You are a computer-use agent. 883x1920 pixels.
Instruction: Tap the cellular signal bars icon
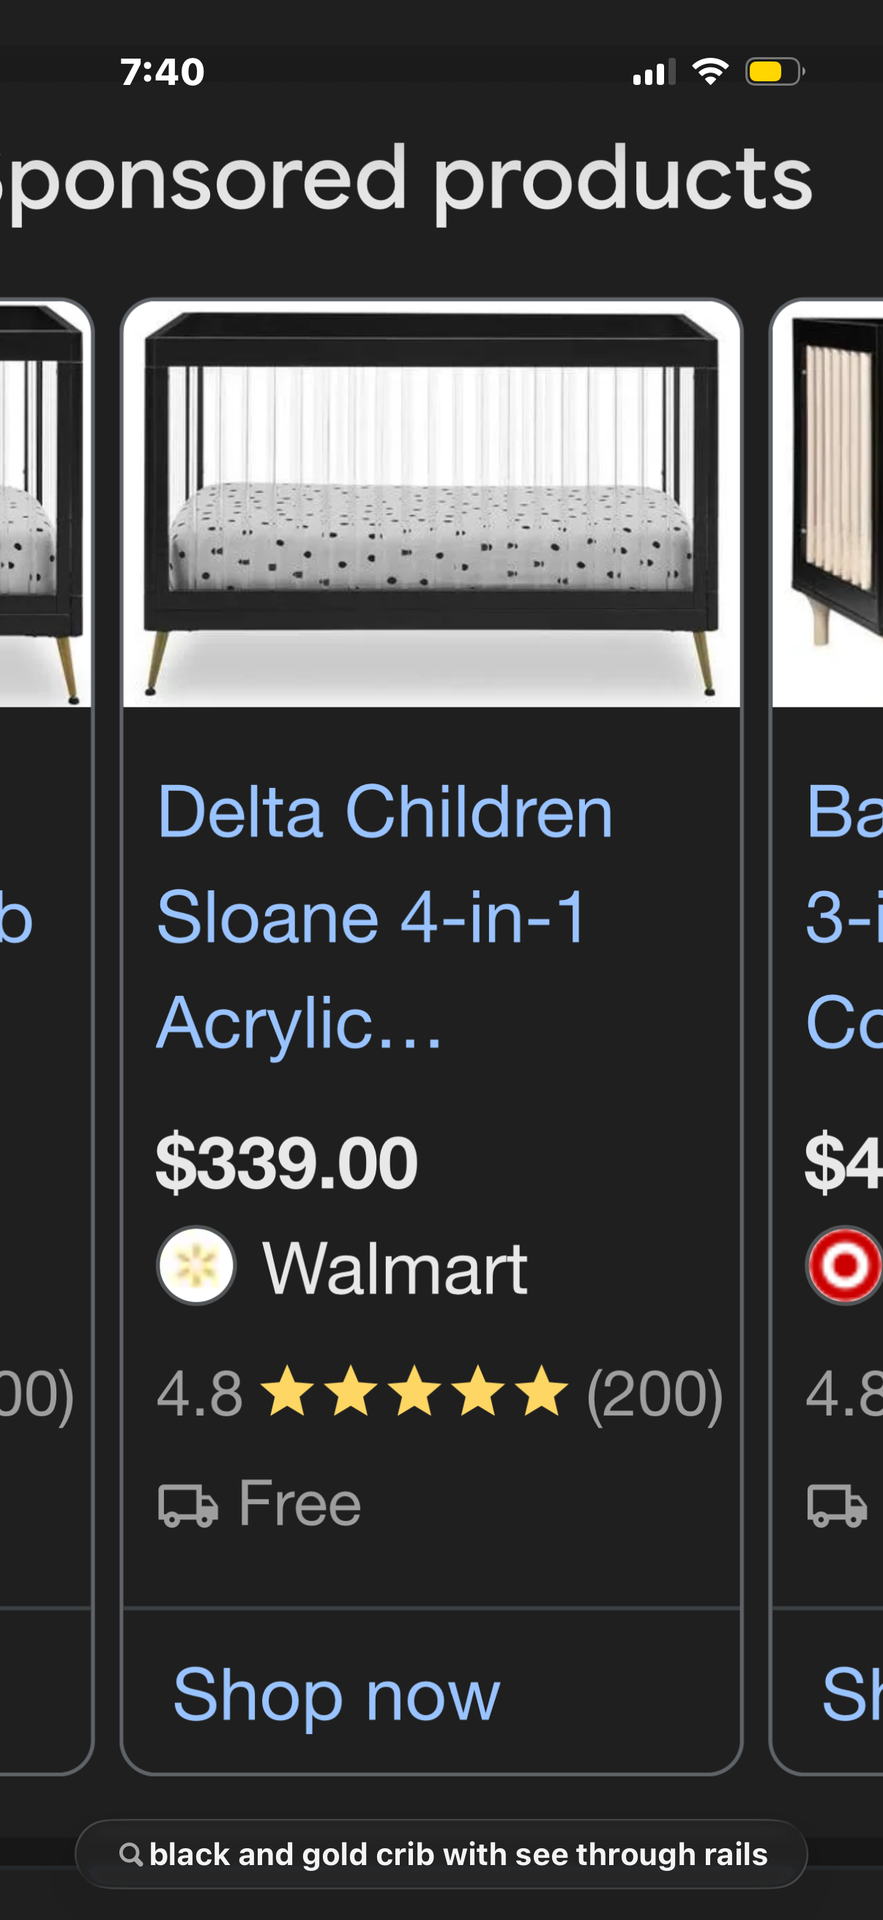(653, 72)
